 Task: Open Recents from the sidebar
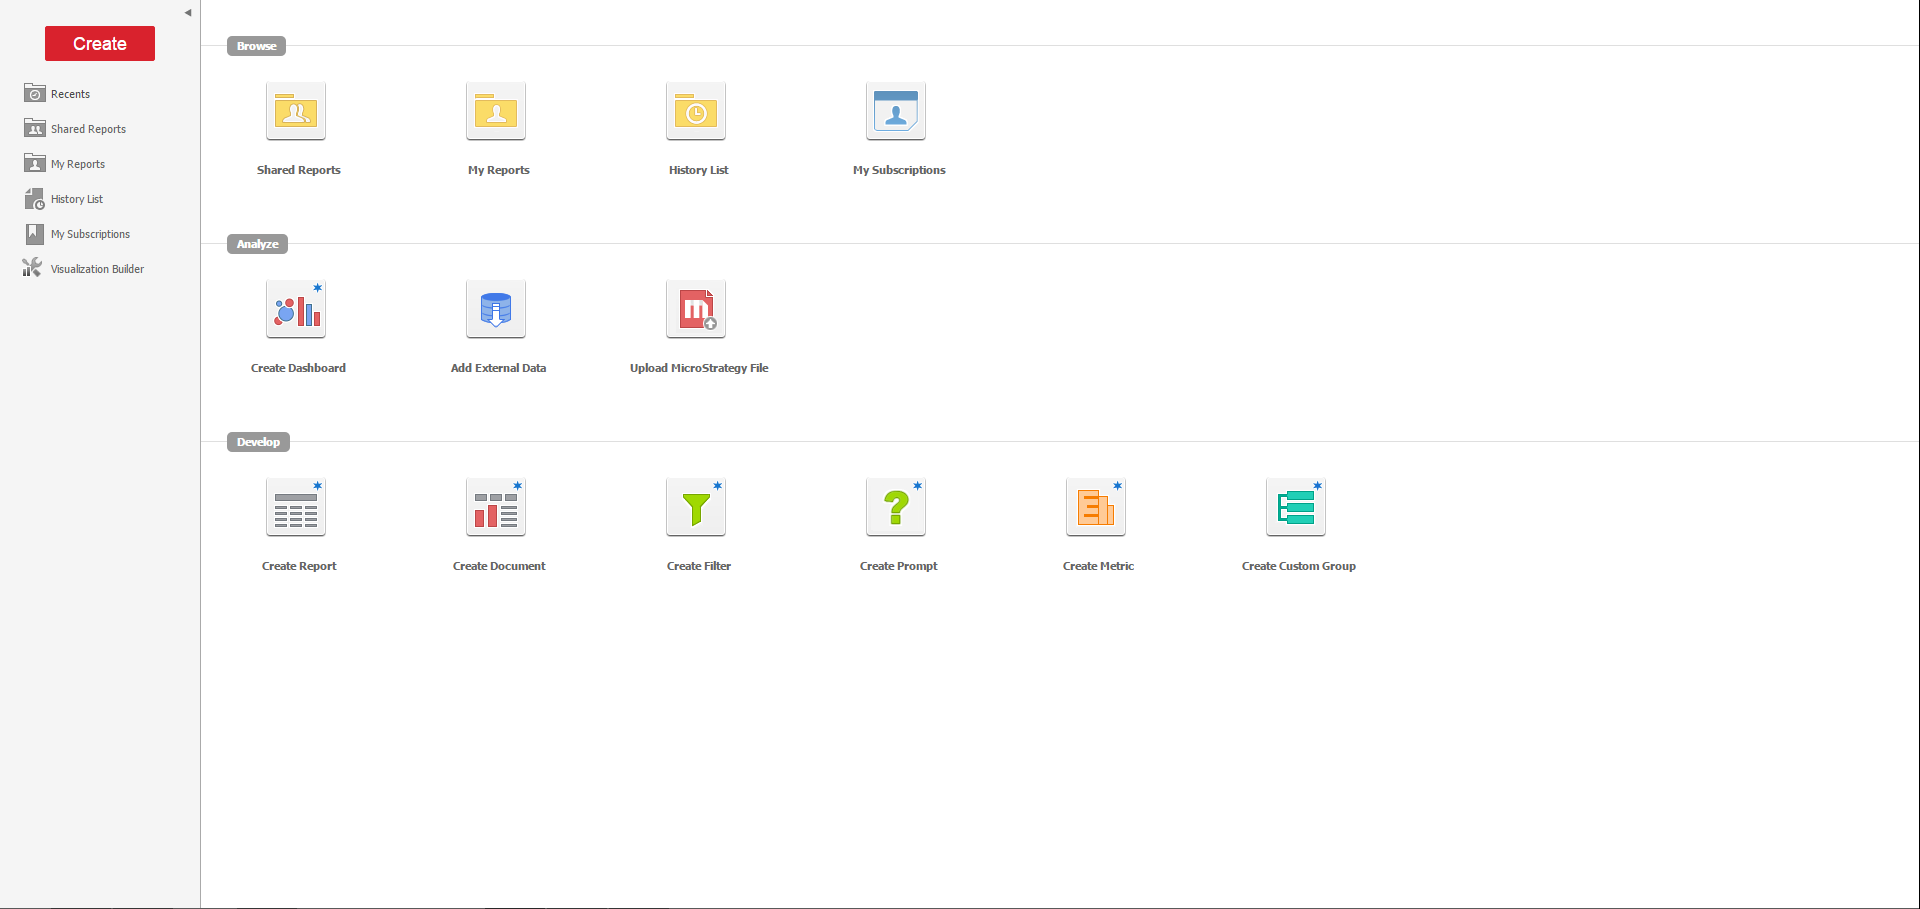[x=70, y=93]
